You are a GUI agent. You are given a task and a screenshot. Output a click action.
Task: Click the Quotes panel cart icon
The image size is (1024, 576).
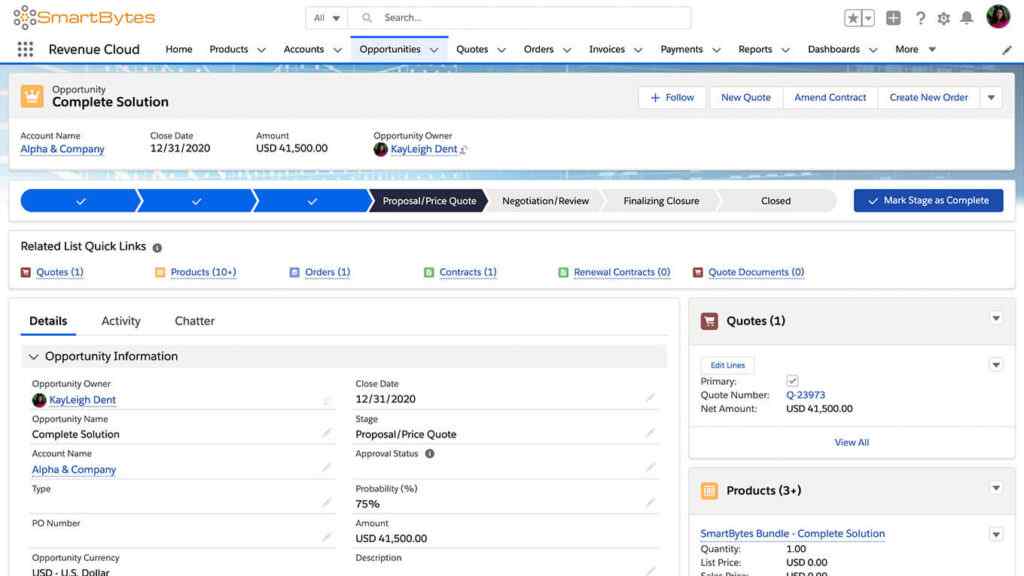[x=709, y=321]
